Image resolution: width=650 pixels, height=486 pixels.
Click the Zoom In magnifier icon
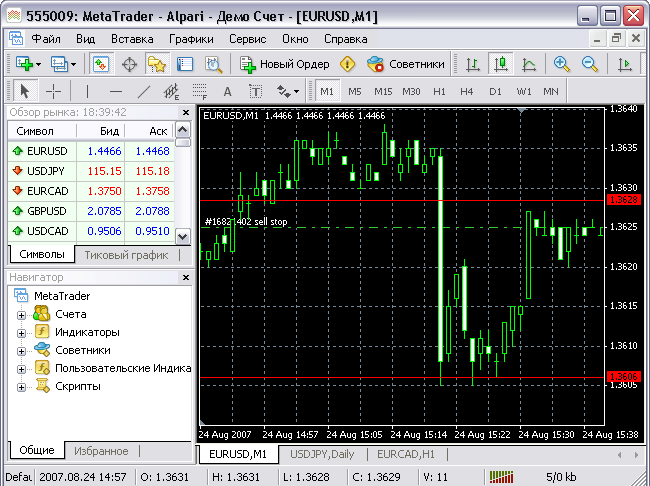tap(561, 64)
